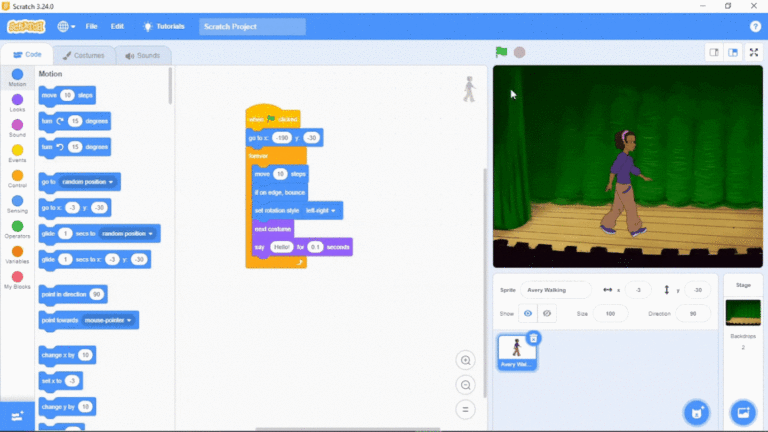Select the Stage backdrop thumbnail
This screenshot has height=432, width=768.
click(743, 312)
